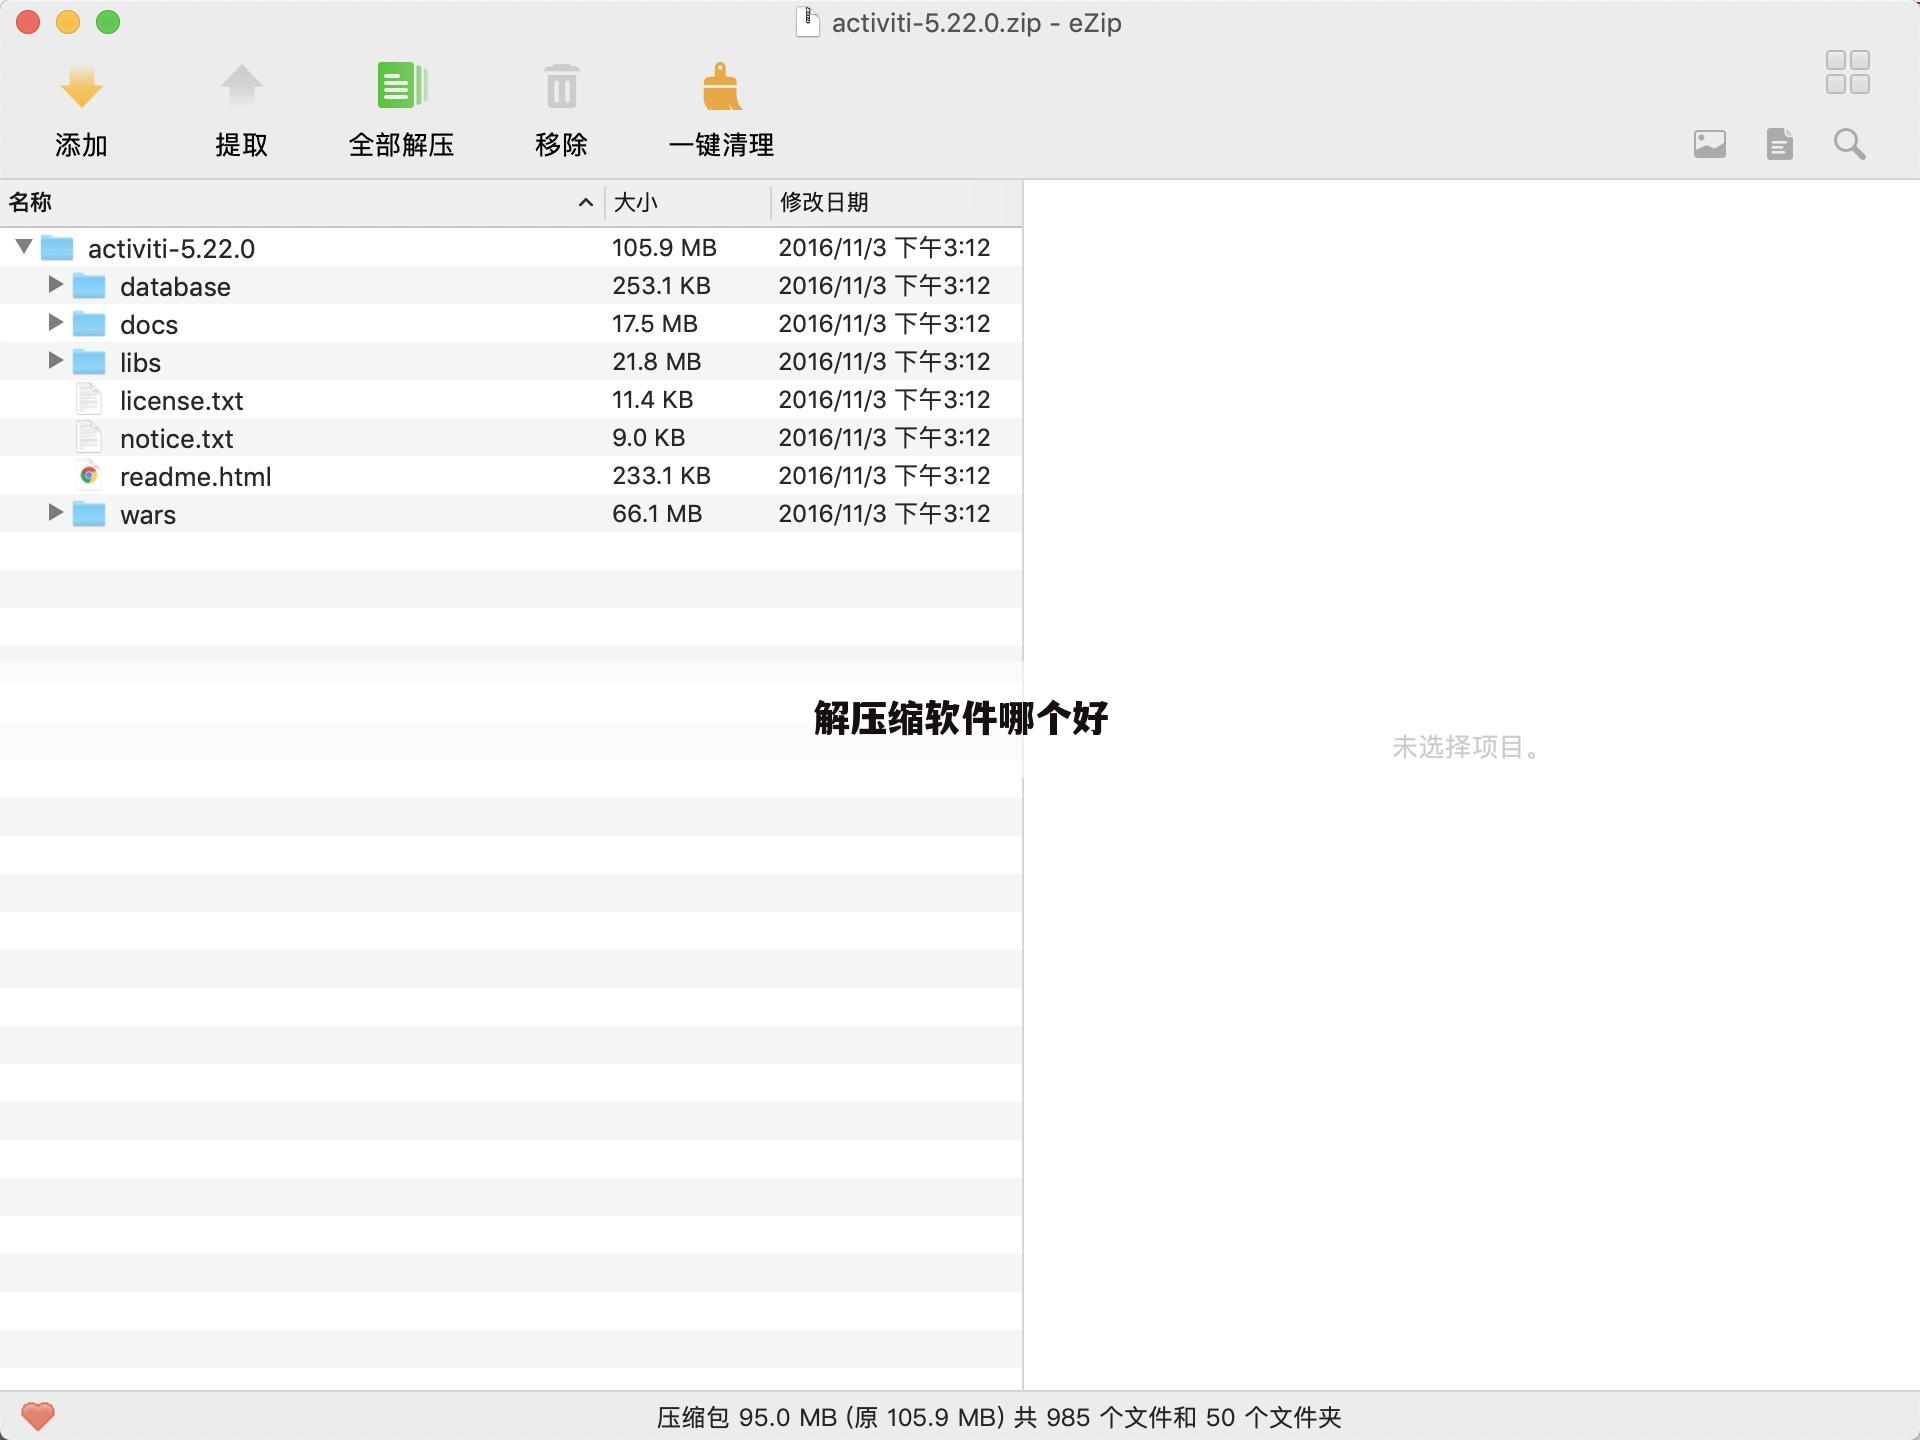Expand the docs folder
This screenshot has width=1920, height=1440.
[55, 322]
